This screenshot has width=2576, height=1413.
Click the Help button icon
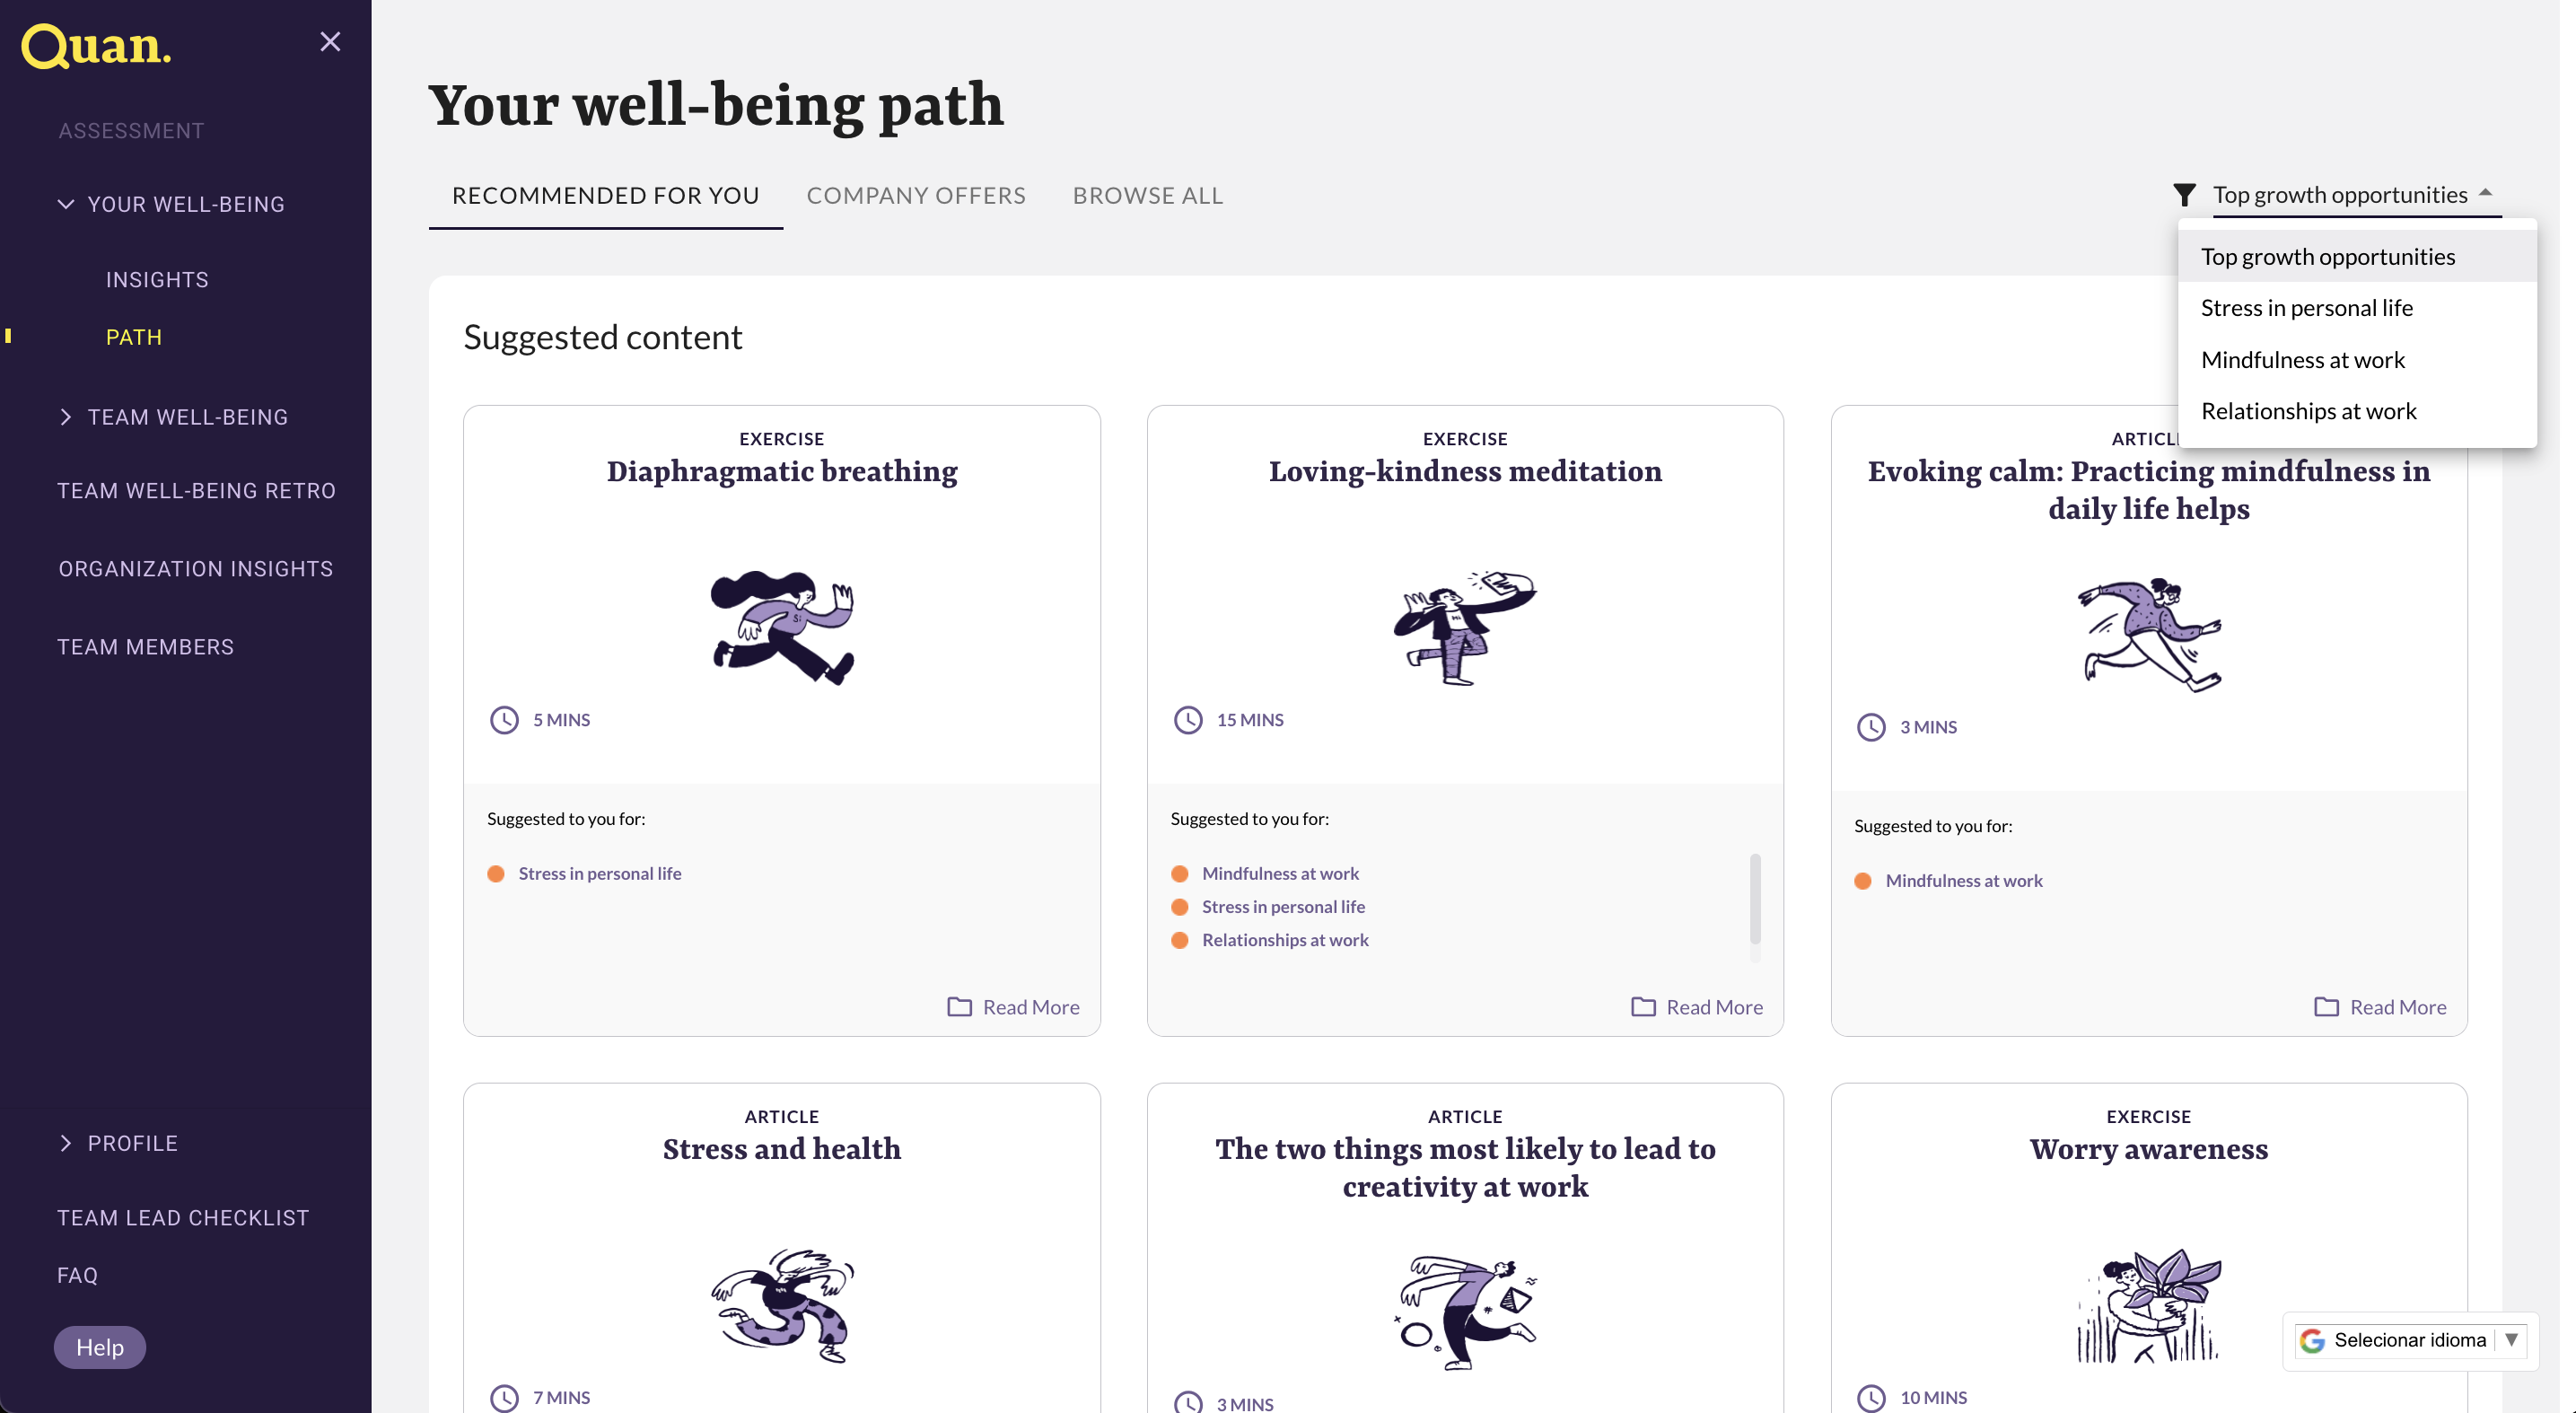(x=98, y=1345)
